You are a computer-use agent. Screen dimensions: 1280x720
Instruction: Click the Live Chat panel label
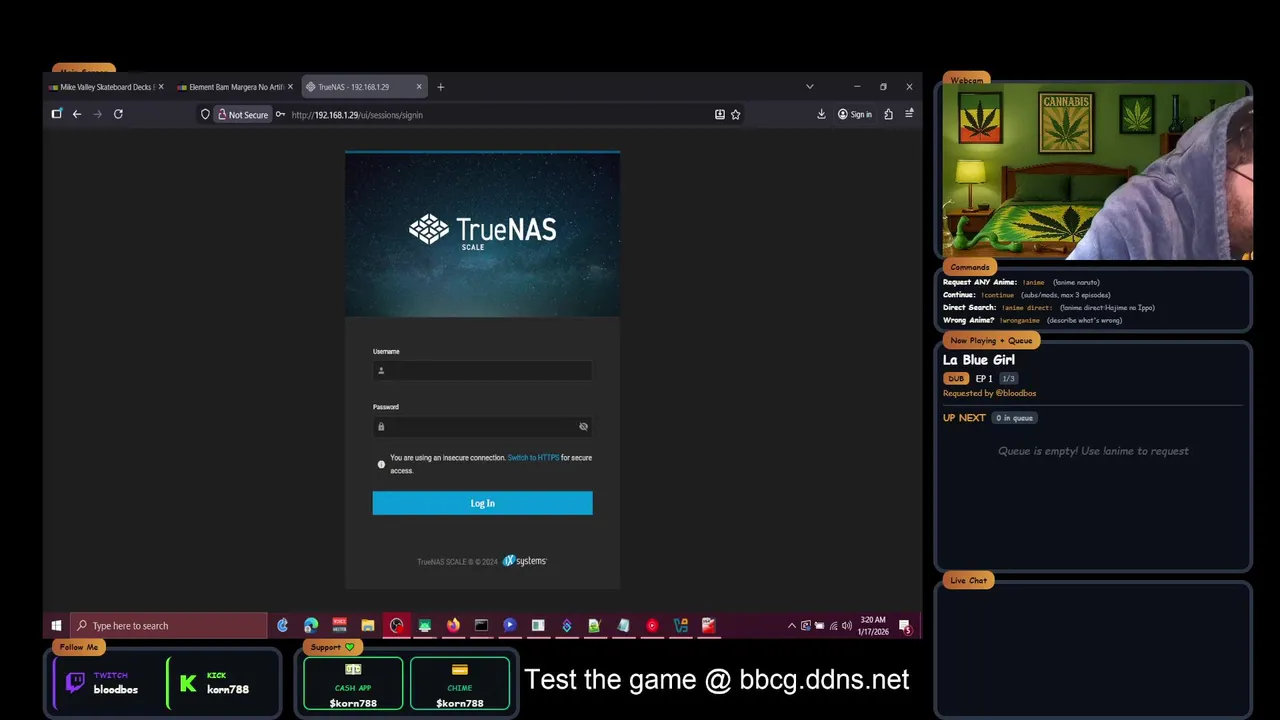(968, 580)
